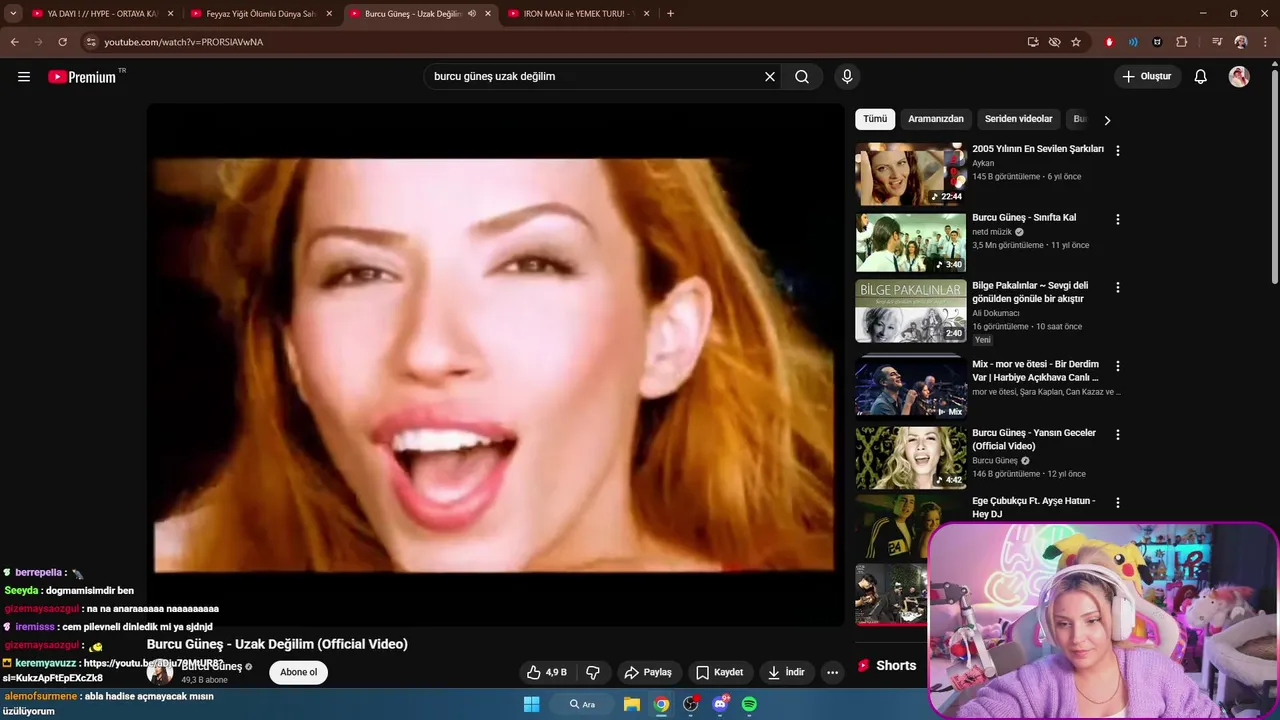The width and height of the screenshot is (1280, 720).
Task: Open Windows Start menu
Action: 531,704
